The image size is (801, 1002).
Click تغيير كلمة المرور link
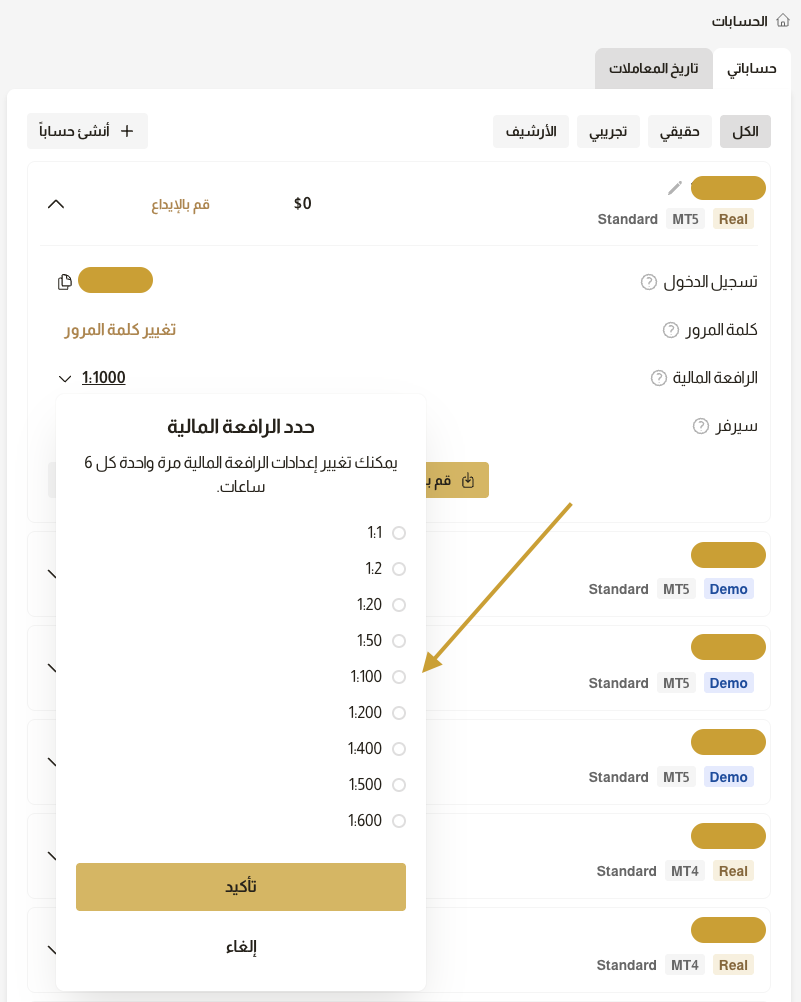point(120,330)
